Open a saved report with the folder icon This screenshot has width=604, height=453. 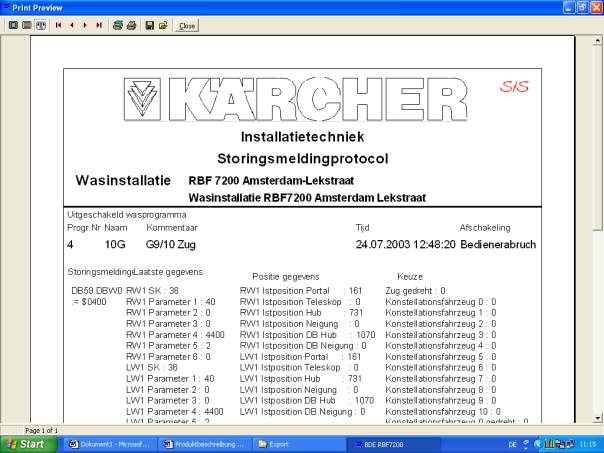click(x=163, y=25)
